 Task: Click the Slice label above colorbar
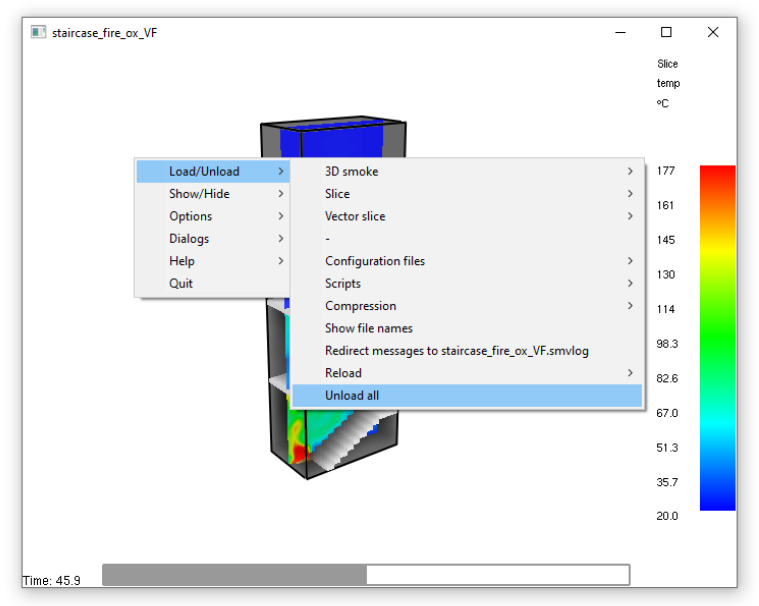click(668, 64)
